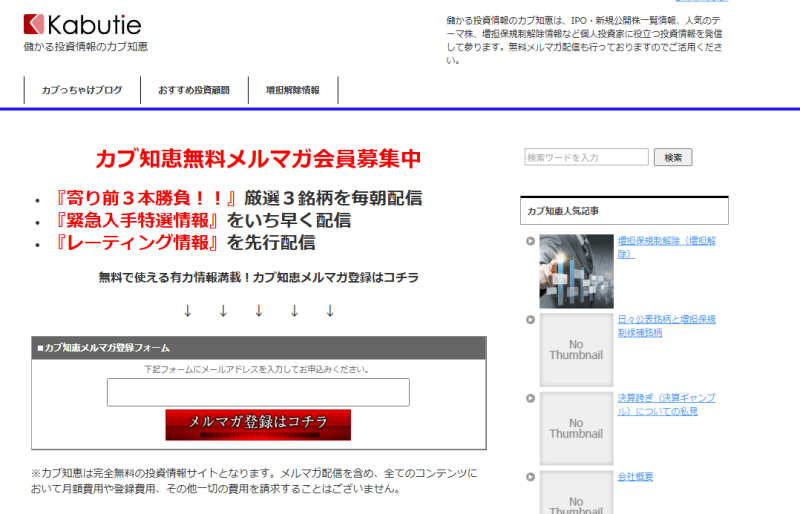
Task: Click the email address field in registration form
Action: pos(258,392)
